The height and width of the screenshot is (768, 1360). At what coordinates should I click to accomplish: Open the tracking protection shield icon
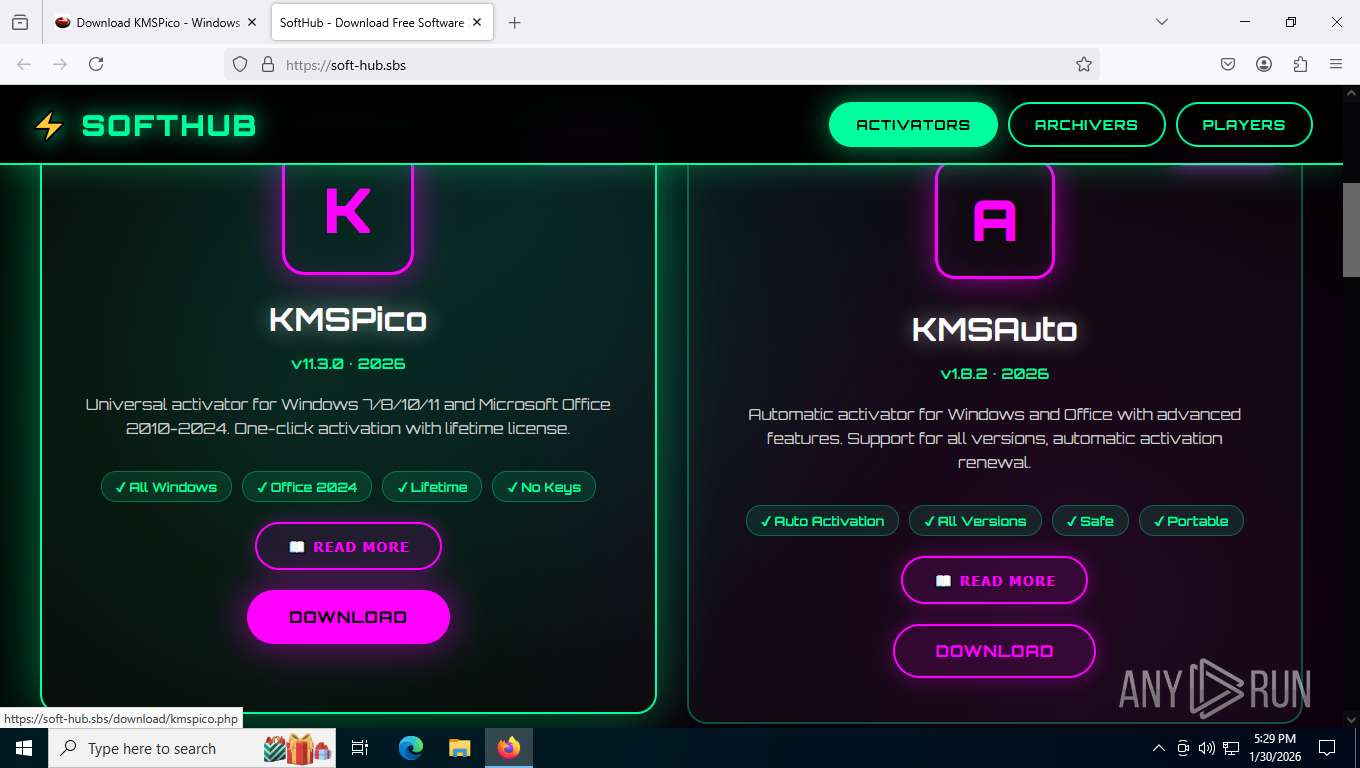point(240,64)
